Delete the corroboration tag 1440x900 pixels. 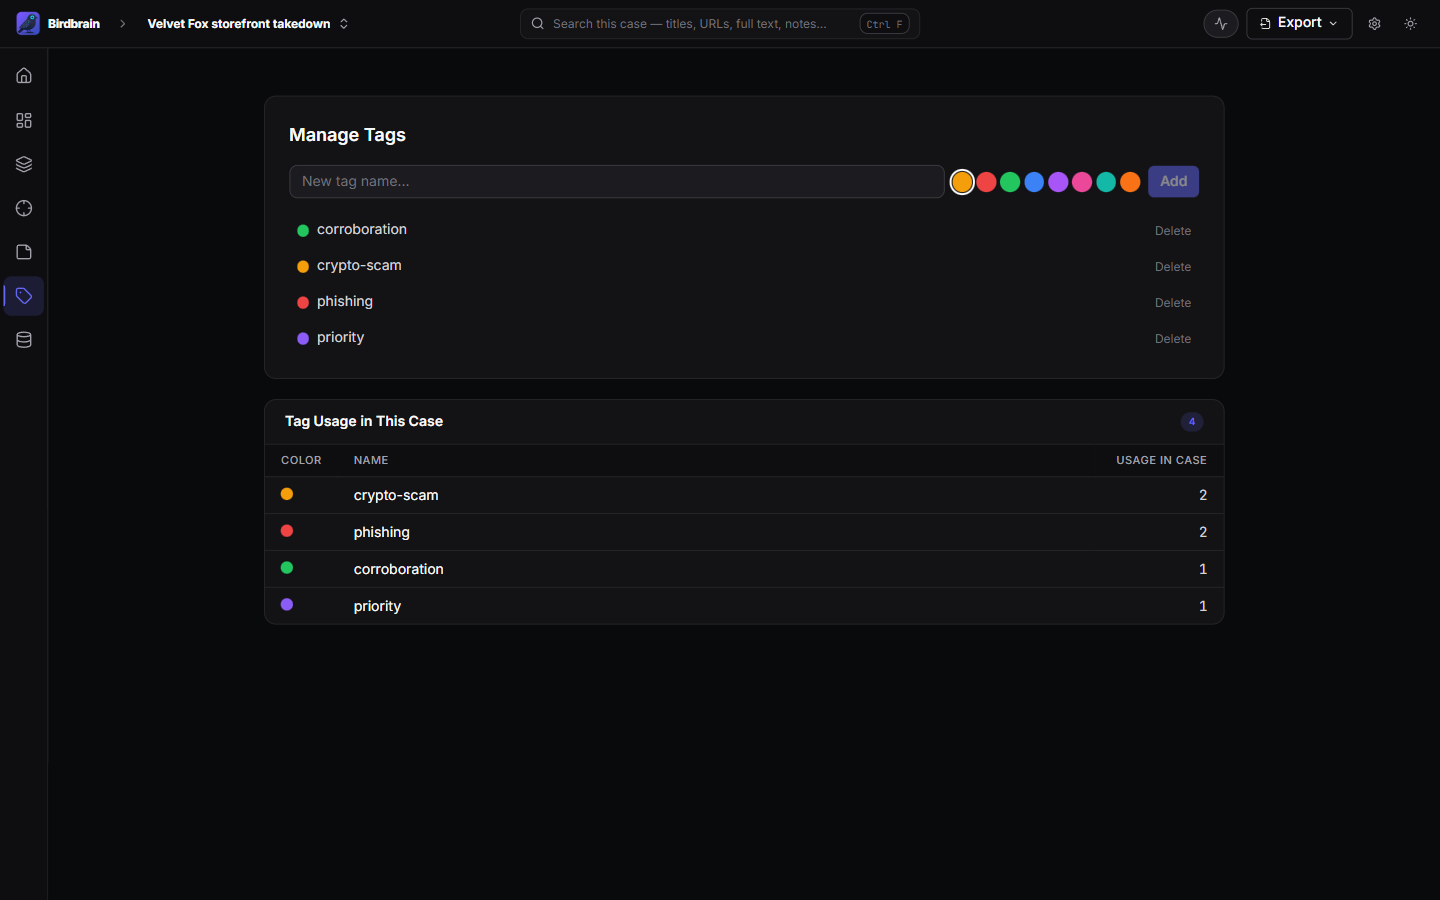(1173, 231)
